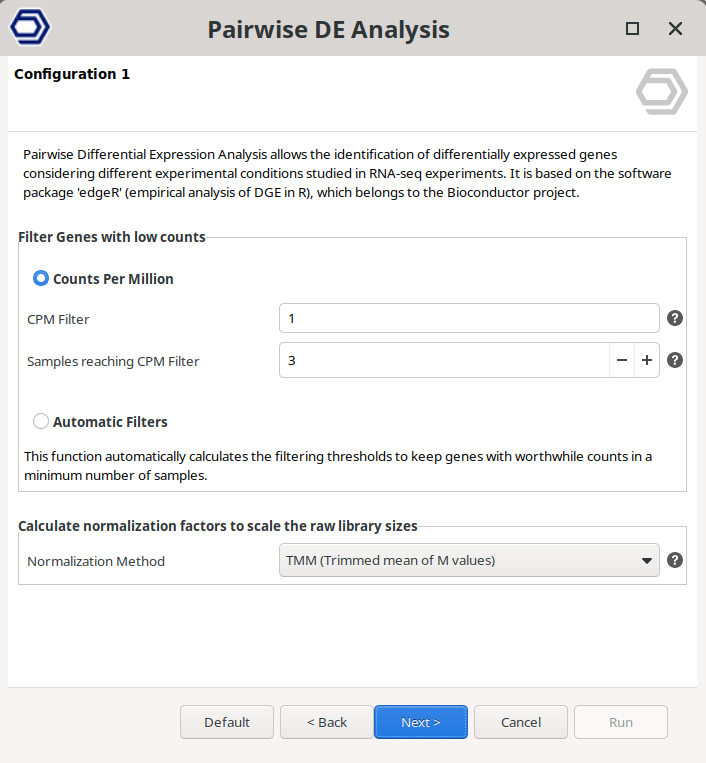Open help for Samples reaching CPM Filter

pos(675,361)
